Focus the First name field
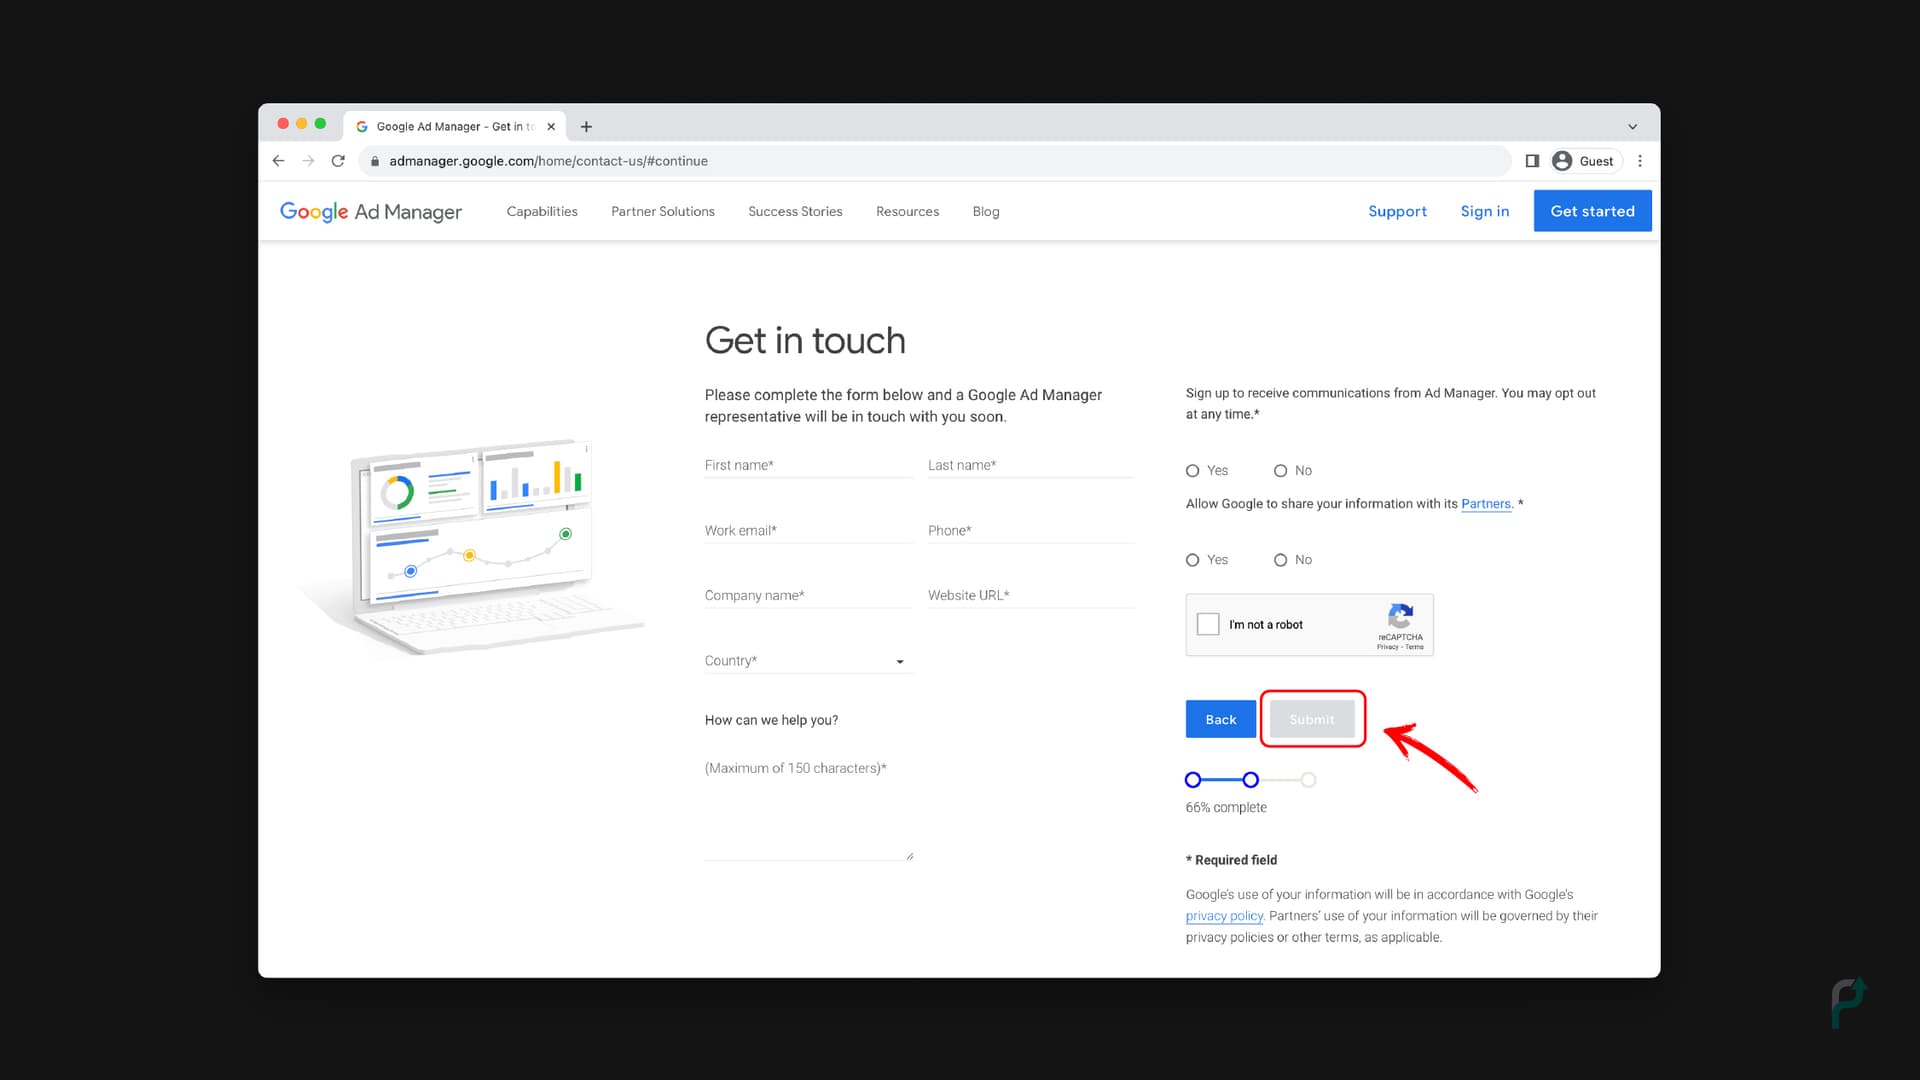This screenshot has height=1080, width=1920. click(x=808, y=465)
